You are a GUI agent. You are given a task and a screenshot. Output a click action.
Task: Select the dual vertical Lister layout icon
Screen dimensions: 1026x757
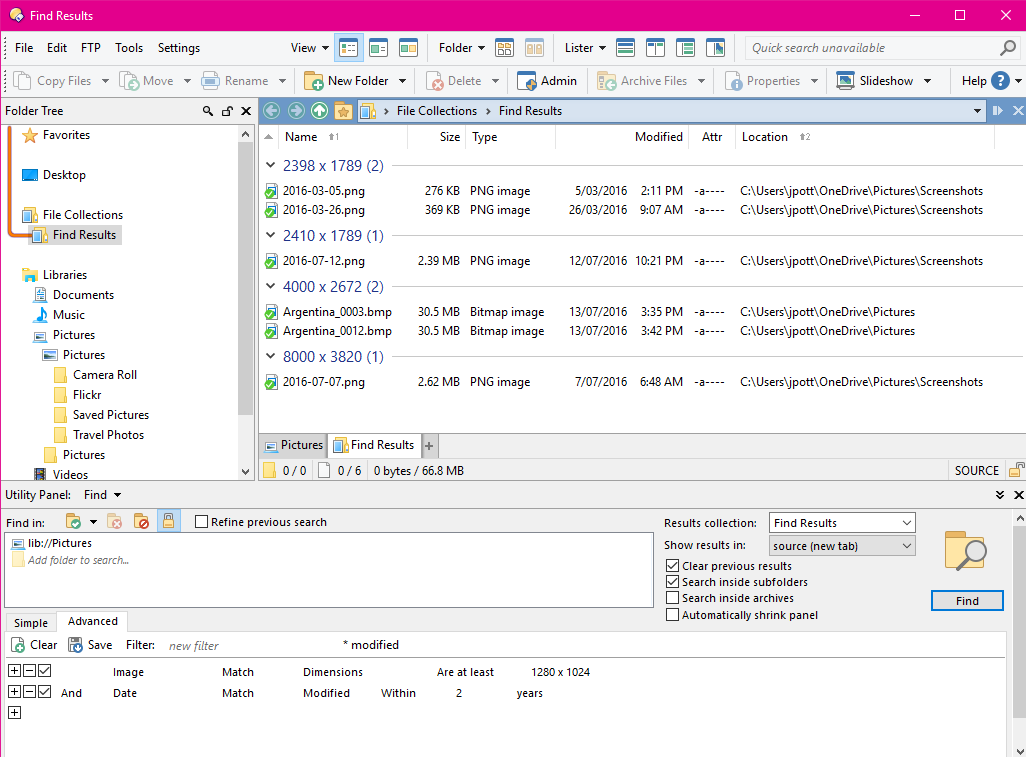tap(656, 47)
